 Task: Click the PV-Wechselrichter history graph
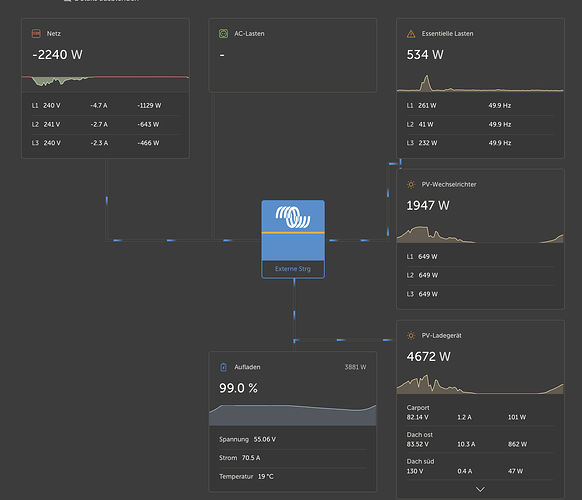pyautogui.click(x=480, y=234)
